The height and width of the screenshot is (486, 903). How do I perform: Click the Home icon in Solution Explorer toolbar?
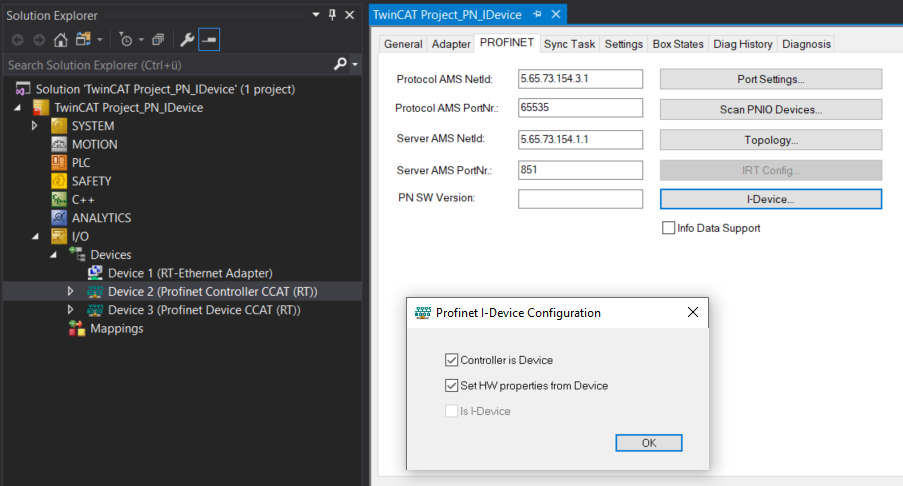[x=60, y=40]
